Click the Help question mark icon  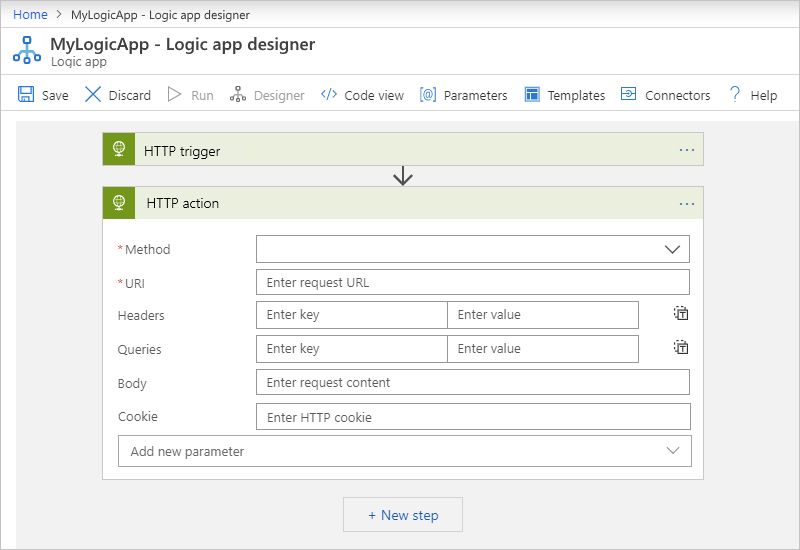tap(735, 95)
